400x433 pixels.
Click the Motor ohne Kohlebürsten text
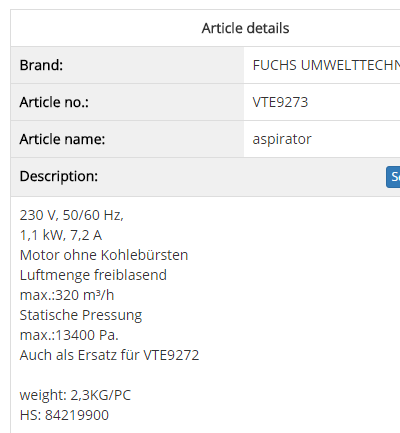coord(104,255)
